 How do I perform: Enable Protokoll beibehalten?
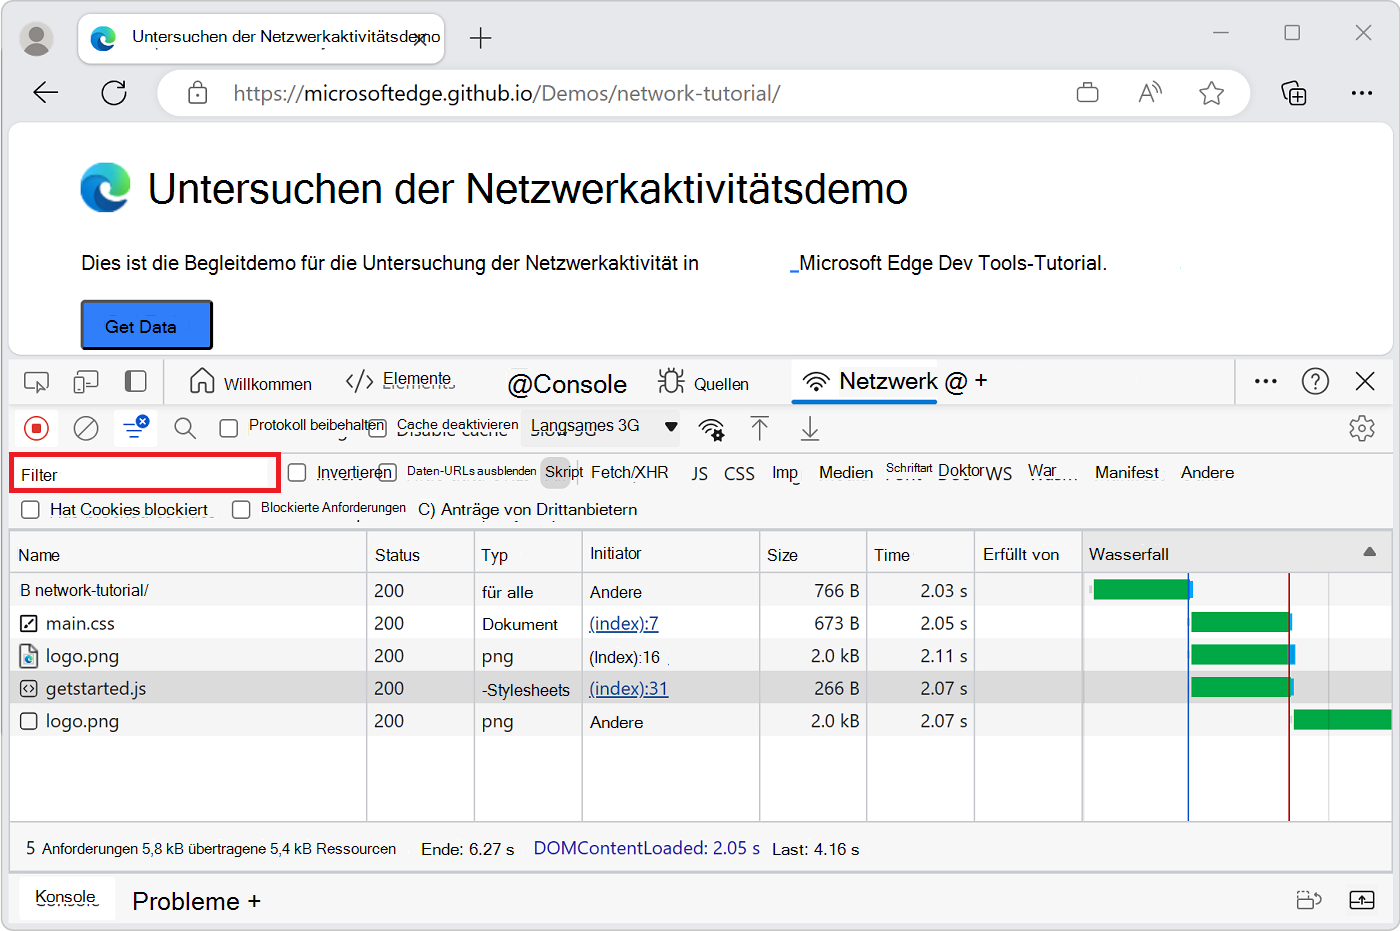click(x=228, y=427)
